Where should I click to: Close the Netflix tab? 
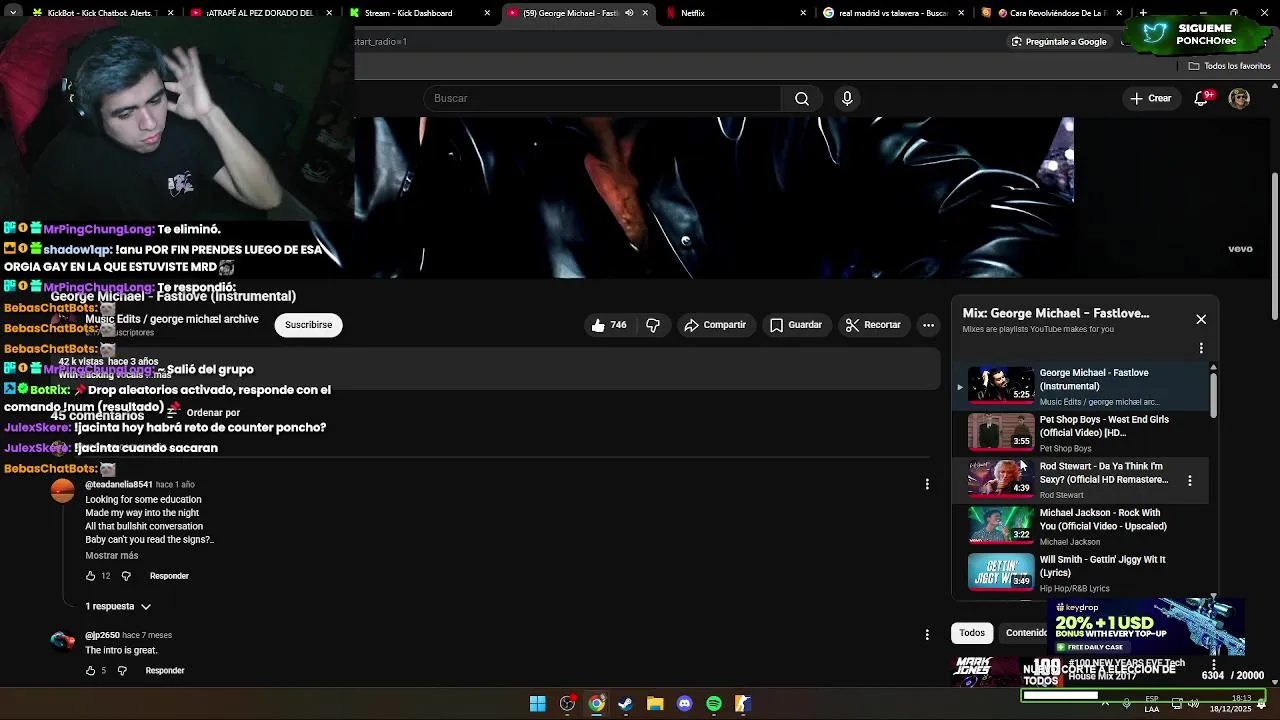[803, 13]
